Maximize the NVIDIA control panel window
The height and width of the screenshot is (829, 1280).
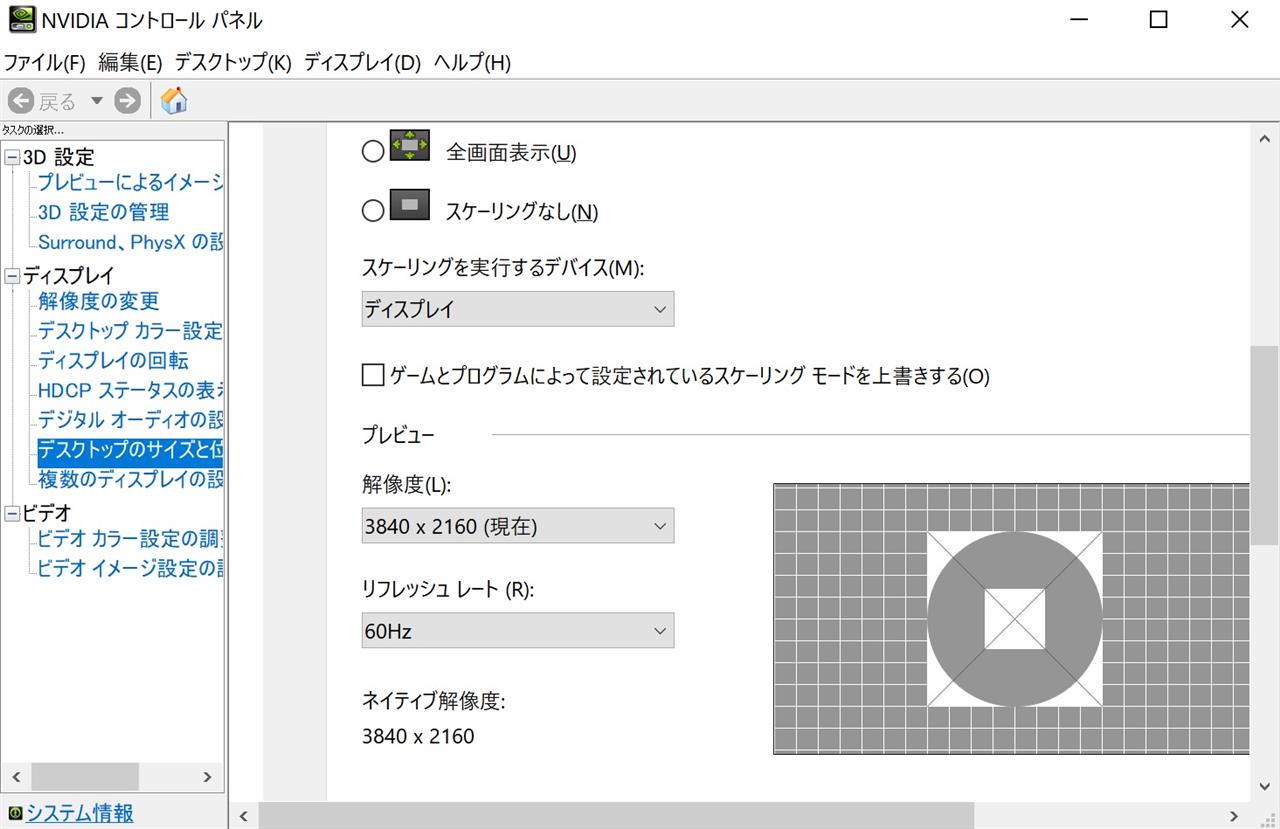1158,19
